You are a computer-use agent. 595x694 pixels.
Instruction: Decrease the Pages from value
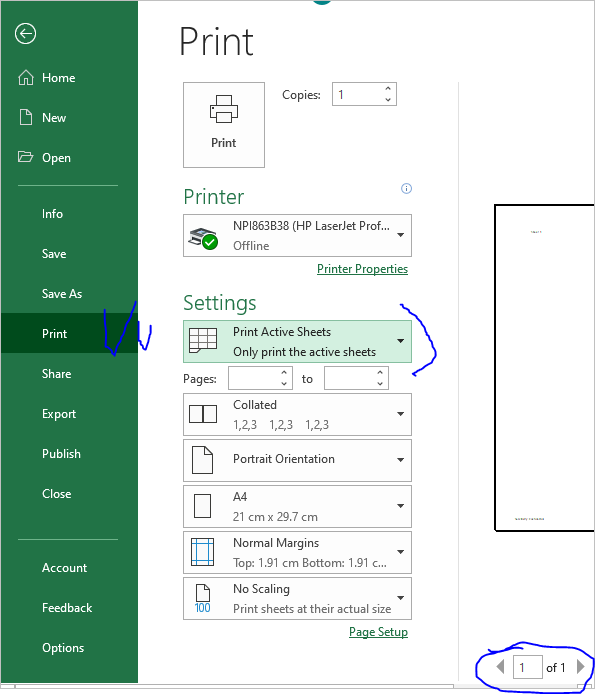[284, 384]
